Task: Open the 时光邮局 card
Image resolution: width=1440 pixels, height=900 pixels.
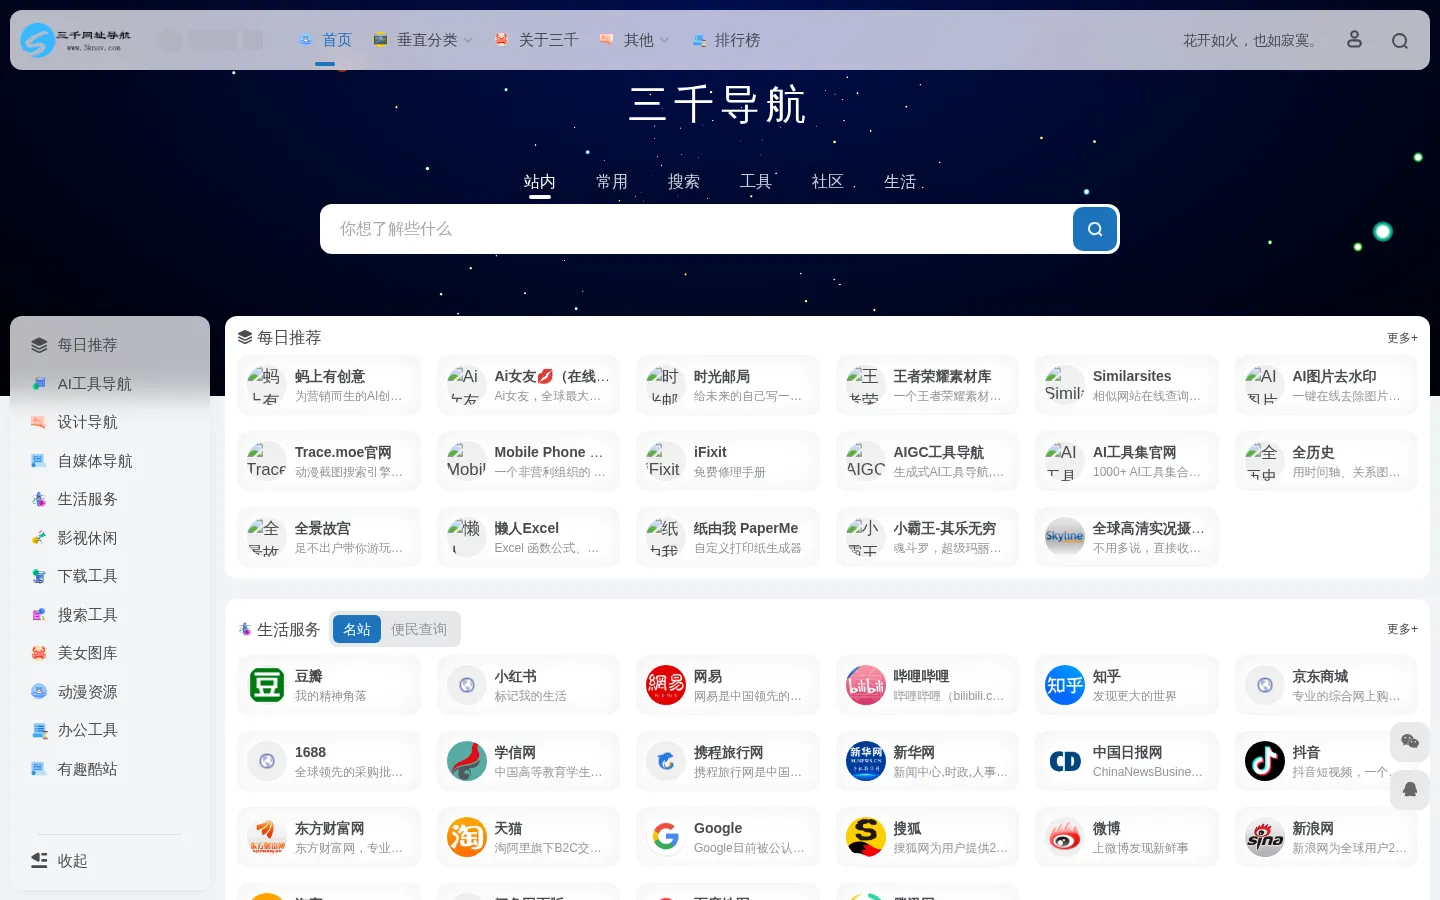Action: pyautogui.click(x=728, y=385)
